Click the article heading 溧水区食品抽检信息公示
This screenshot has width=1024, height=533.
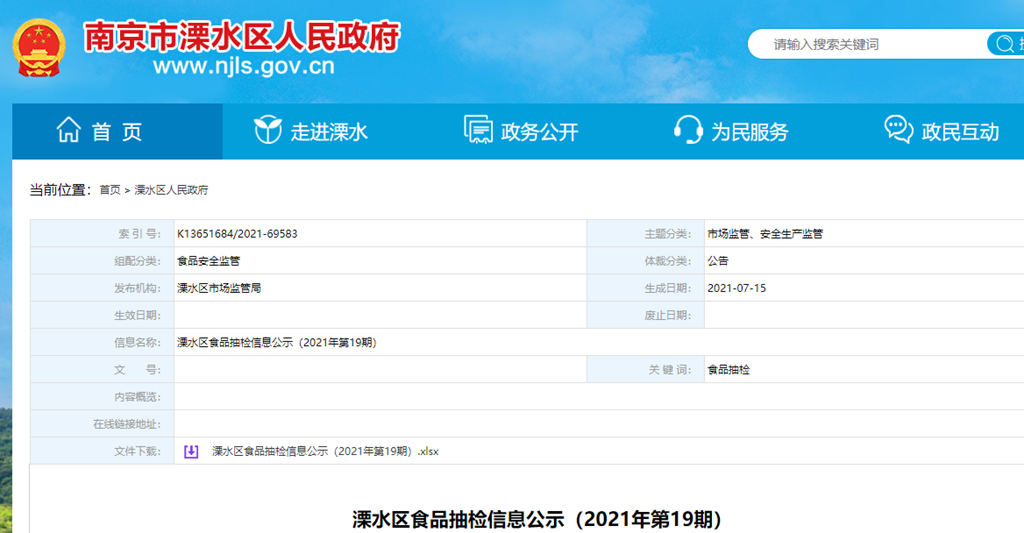tap(536, 519)
